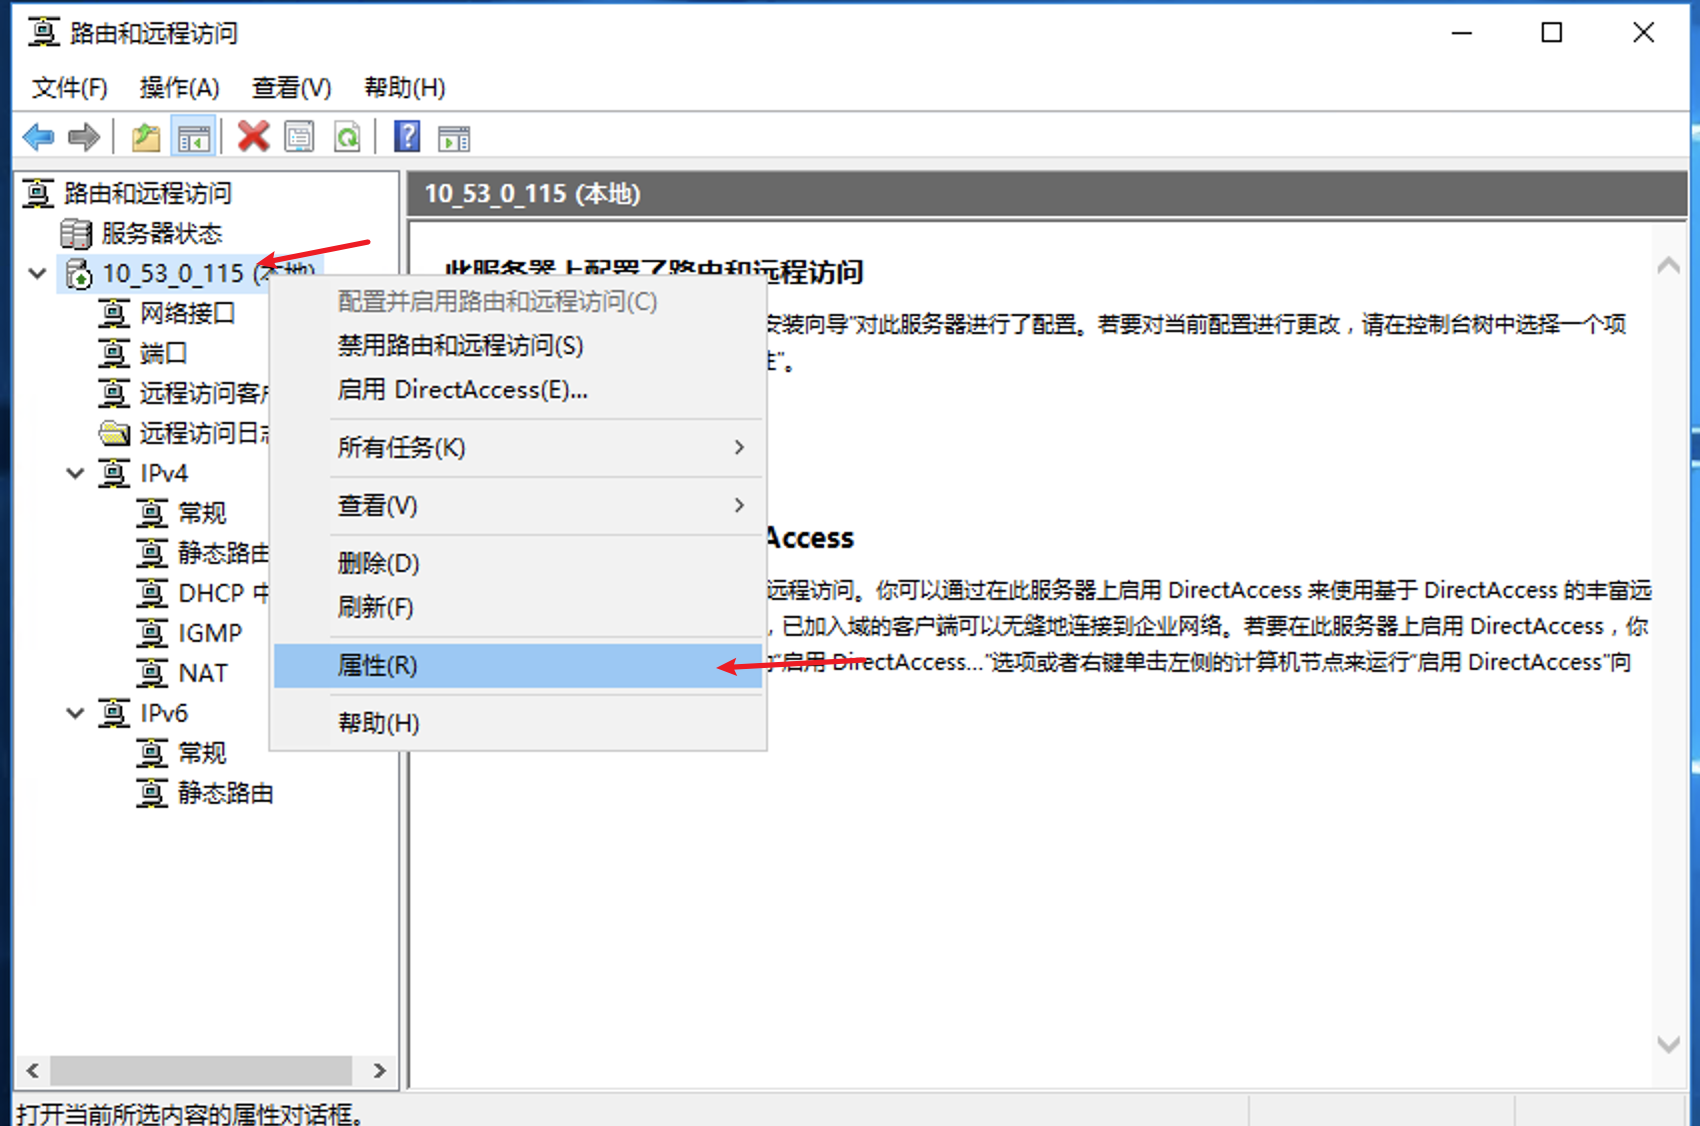Image resolution: width=1700 pixels, height=1126 pixels.
Task: Collapse the IPv6 tree branch
Action: coord(74,713)
